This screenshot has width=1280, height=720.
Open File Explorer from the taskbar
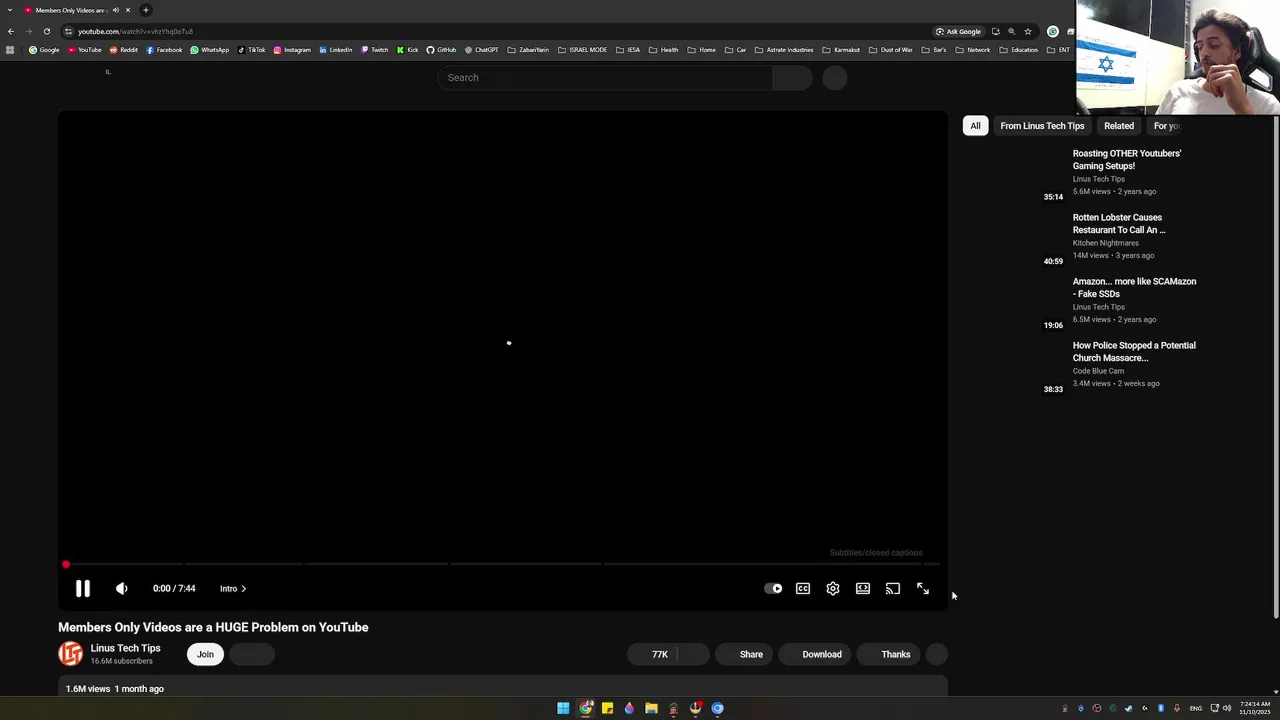point(651,708)
